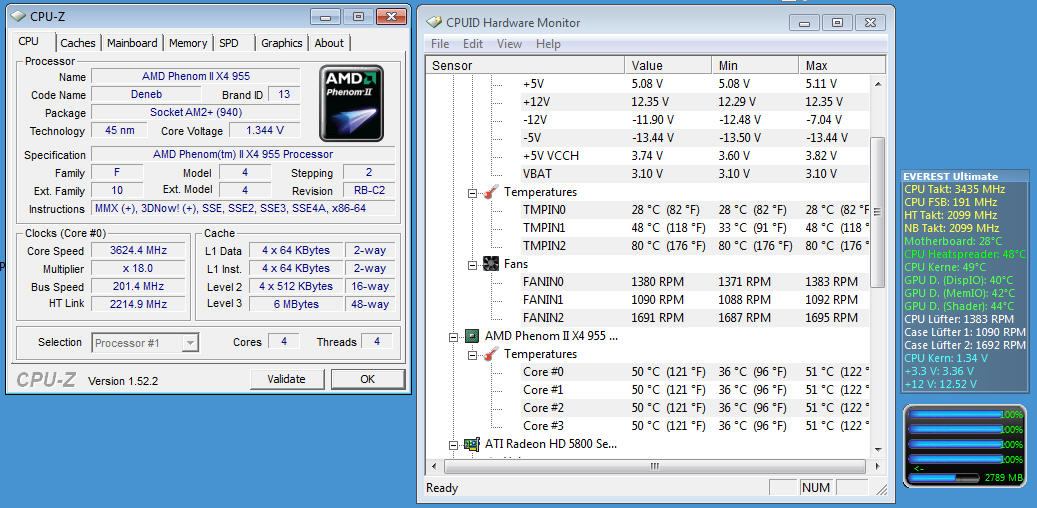Image resolution: width=1037 pixels, height=508 pixels.
Task: Open the Processor #1 selection dropdown
Action: point(190,343)
